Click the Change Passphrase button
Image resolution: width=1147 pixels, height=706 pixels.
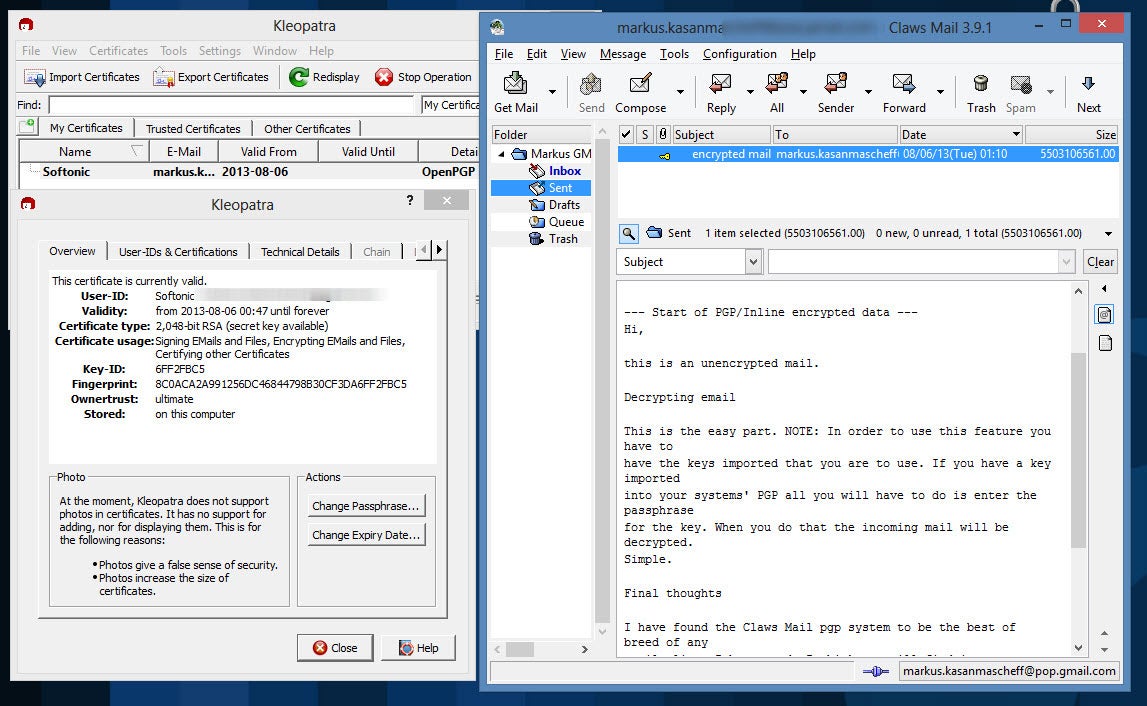[365, 506]
